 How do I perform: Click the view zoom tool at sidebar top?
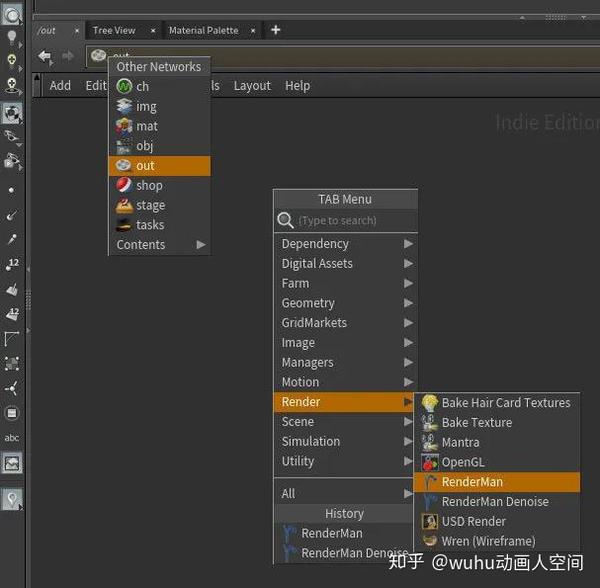(x=12, y=15)
